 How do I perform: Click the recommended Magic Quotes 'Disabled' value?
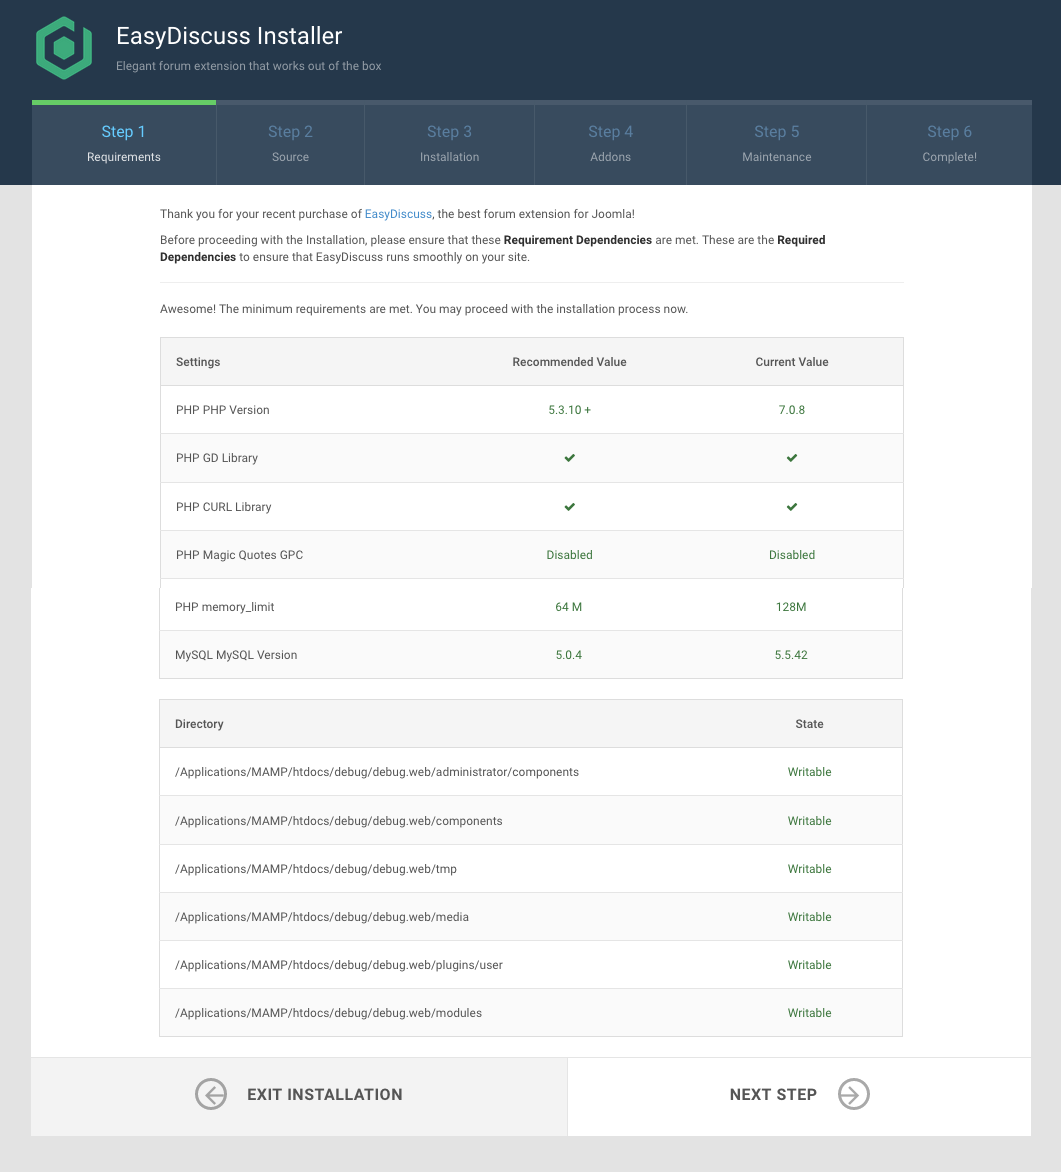click(x=569, y=555)
